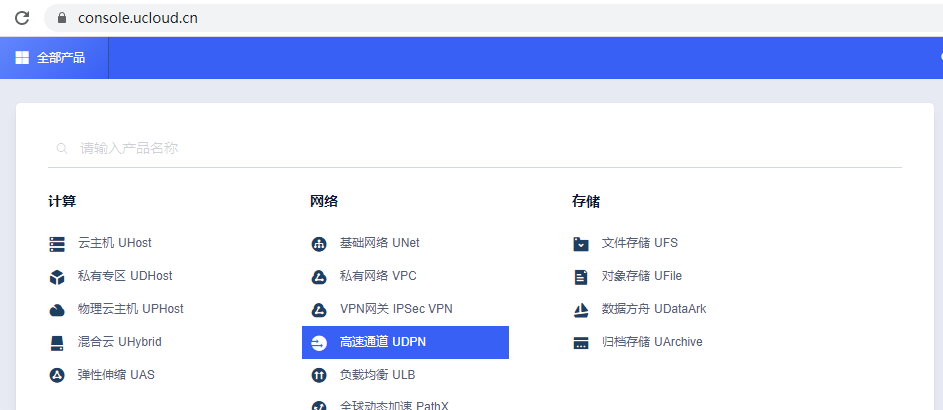Click the 基础网络 UNet icon
Screen dimensions: 943x410
point(319,244)
